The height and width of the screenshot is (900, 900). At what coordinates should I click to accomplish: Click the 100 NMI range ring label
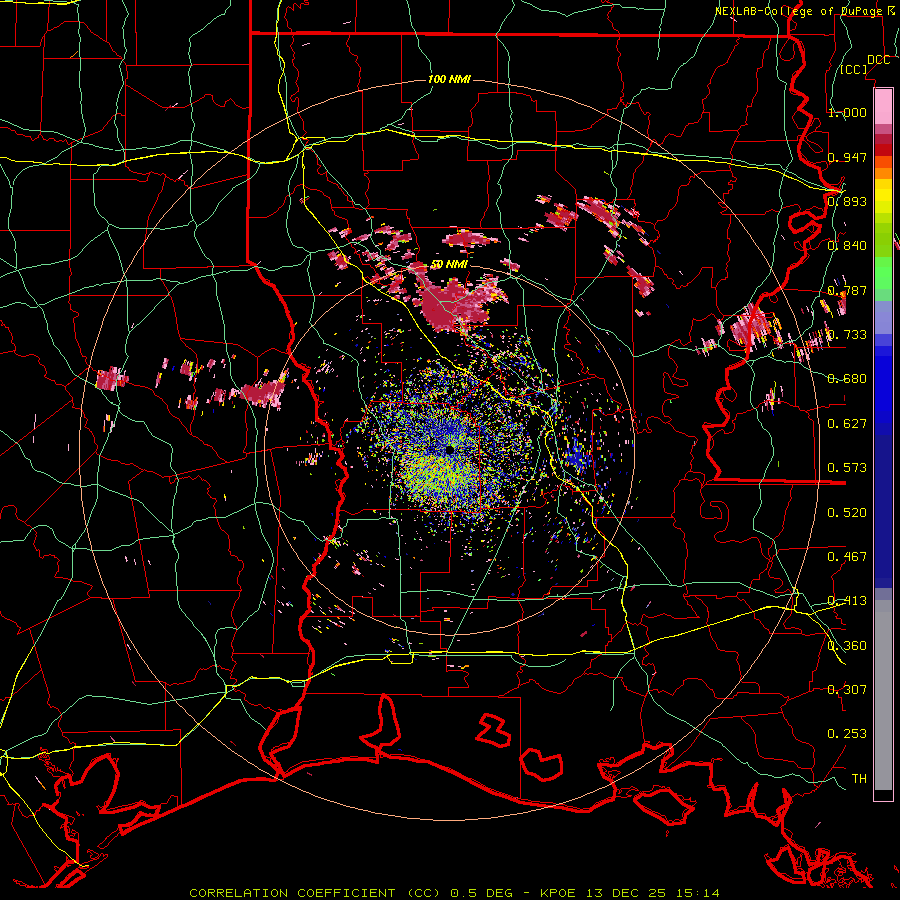pos(449,79)
